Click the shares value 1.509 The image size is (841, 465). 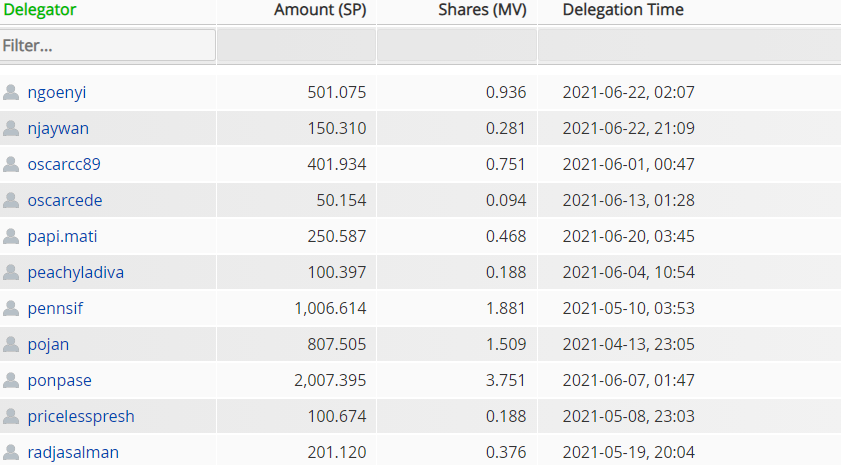point(506,344)
